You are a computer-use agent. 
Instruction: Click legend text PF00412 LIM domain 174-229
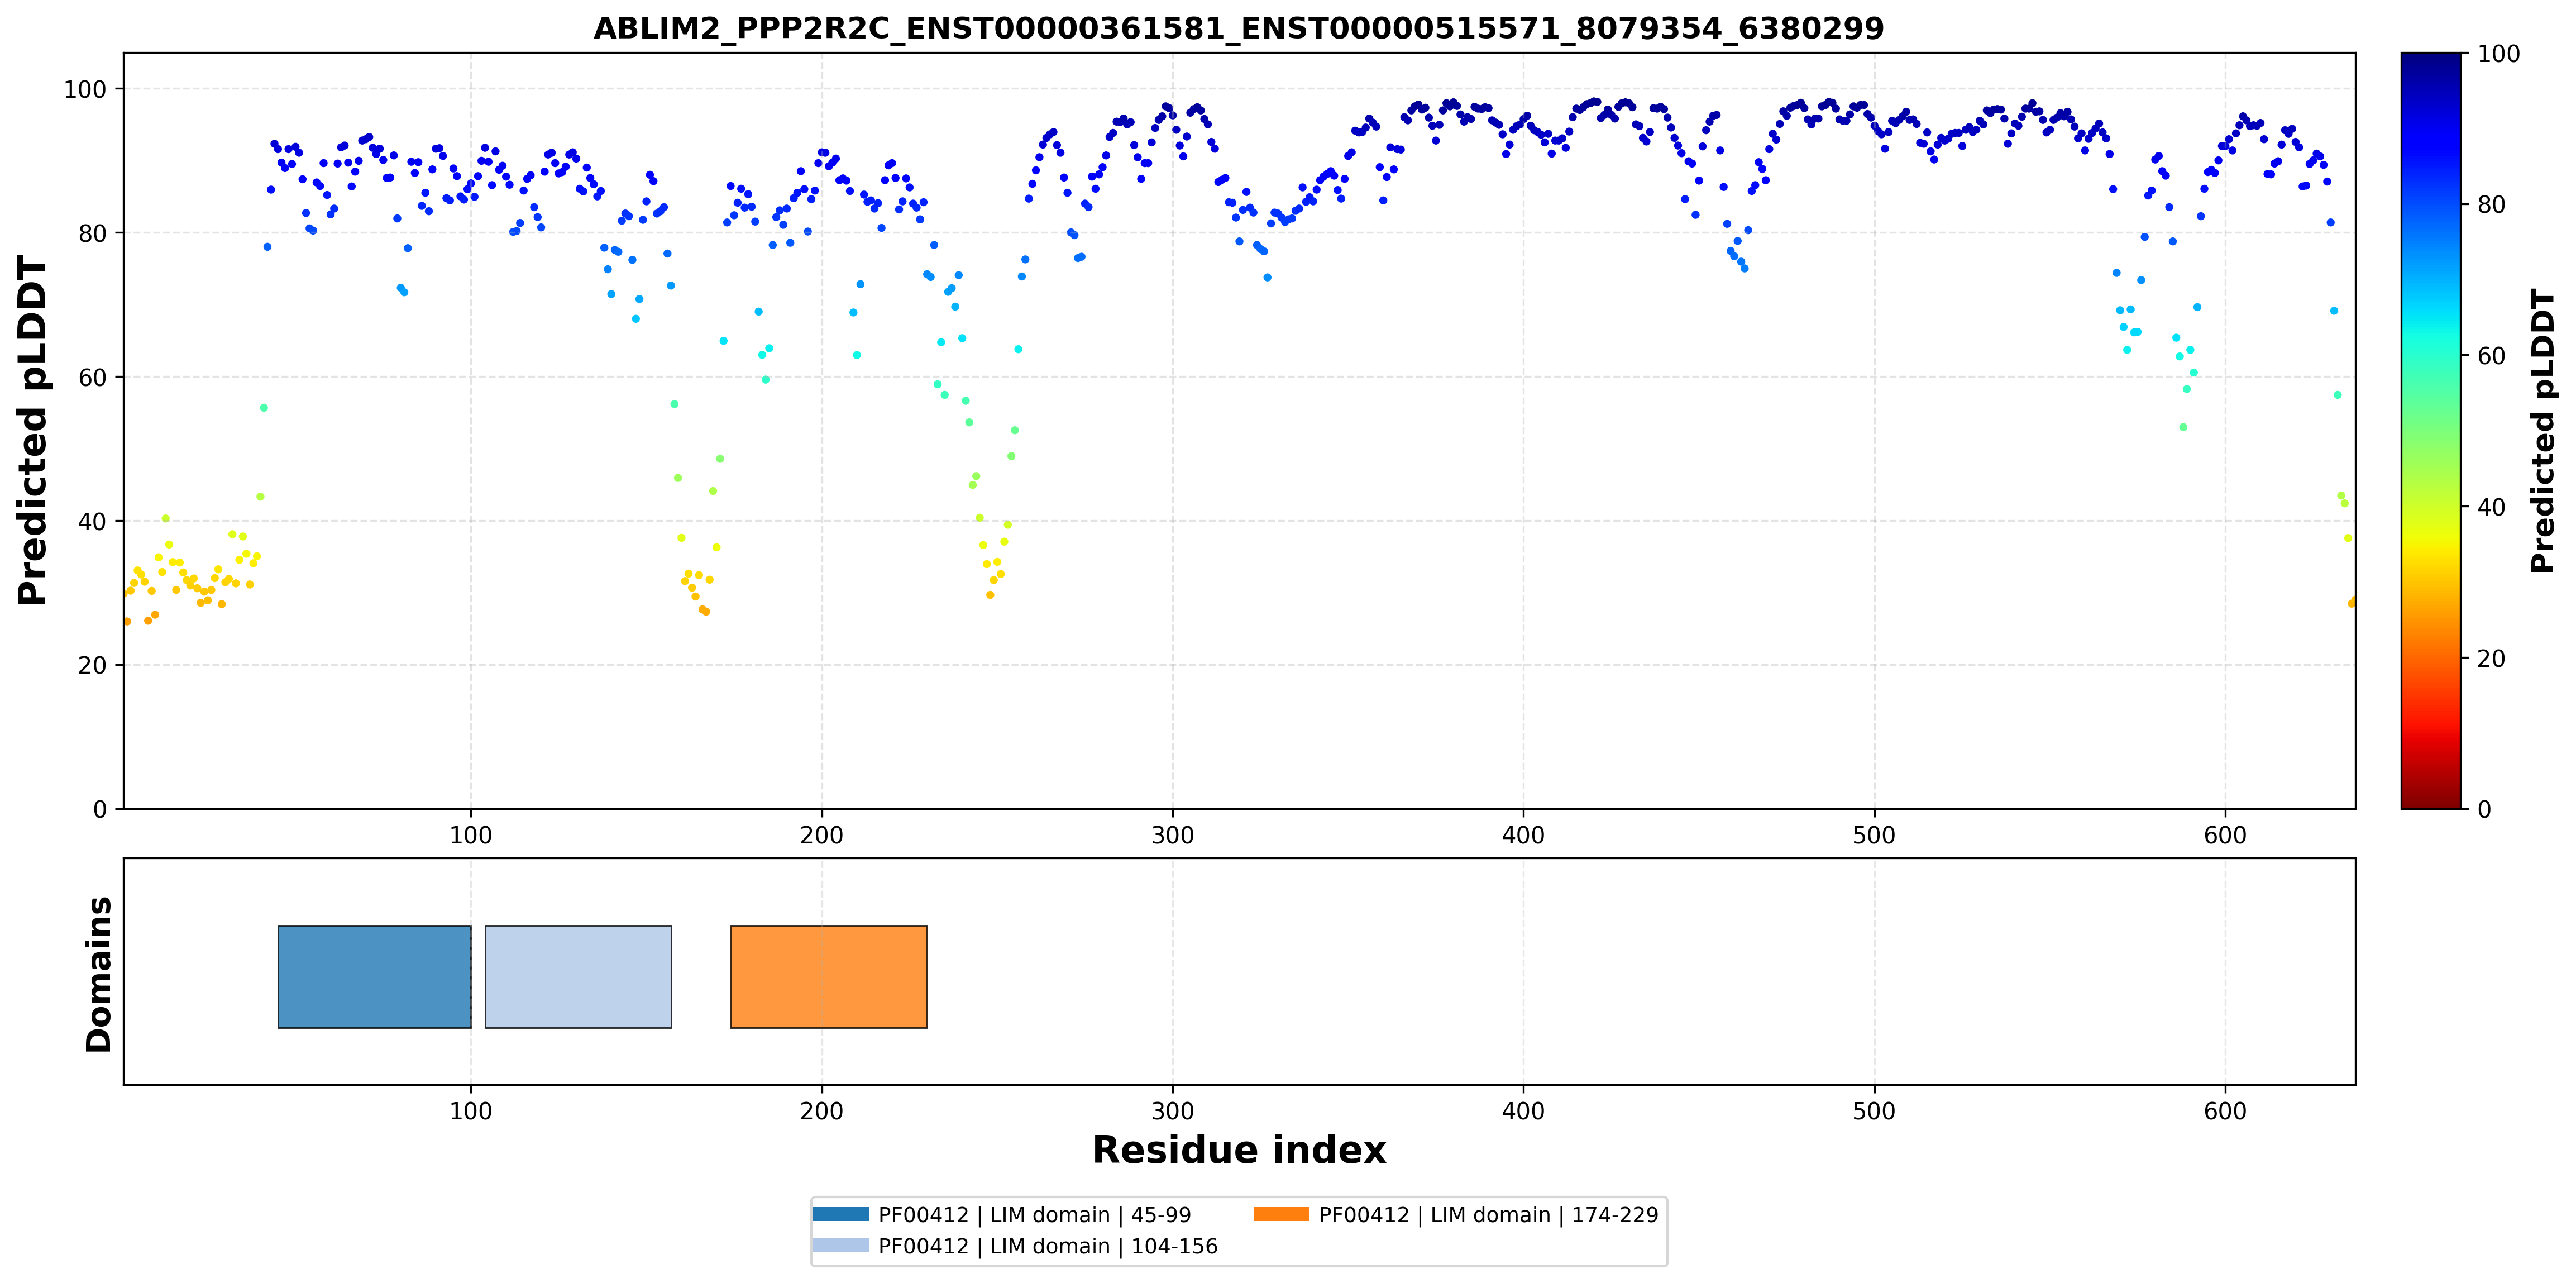point(1488,1215)
